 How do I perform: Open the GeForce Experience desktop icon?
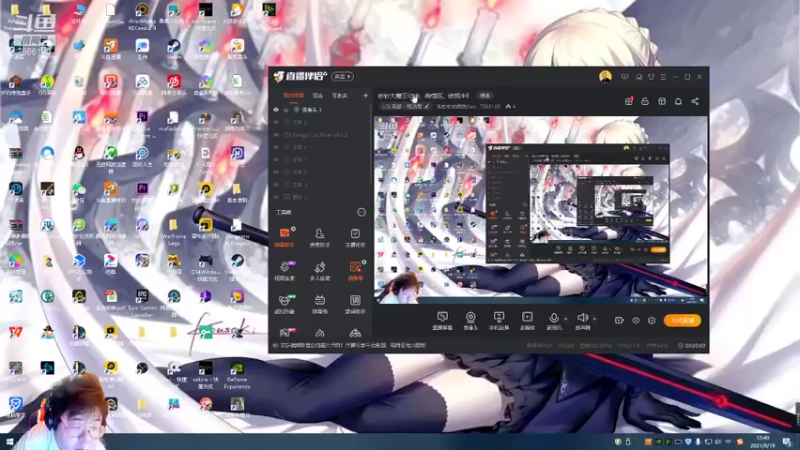pos(237,374)
